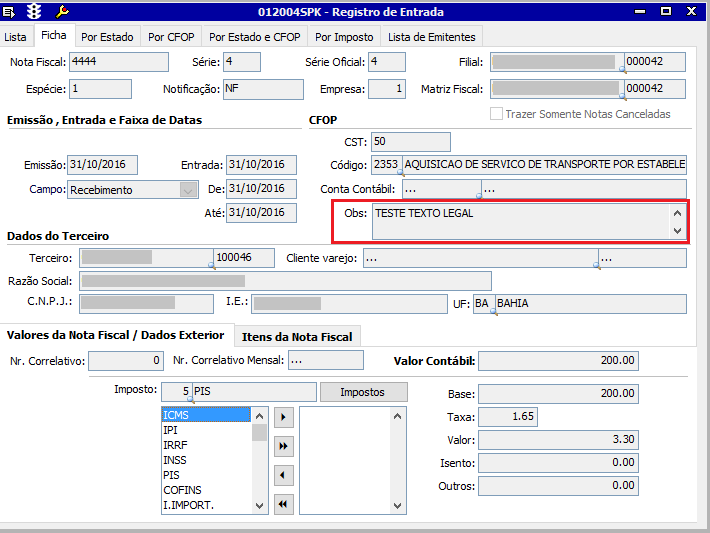The width and height of the screenshot is (710, 533).
Task: Open the Lista de Emitentes tab
Action: coord(432,37)
